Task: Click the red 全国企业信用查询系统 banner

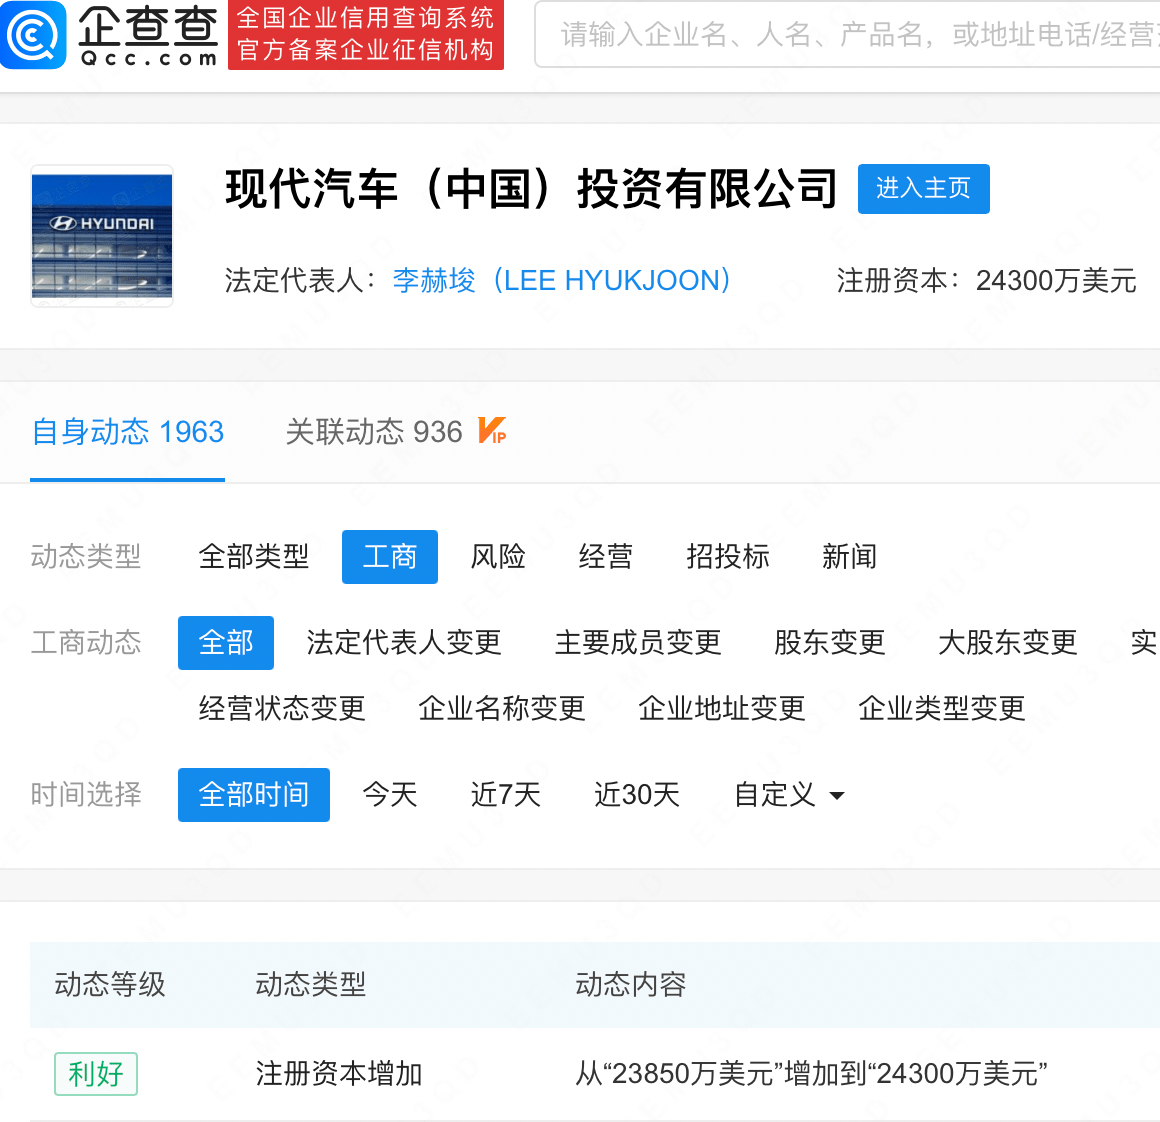Action: coord(365,35)
